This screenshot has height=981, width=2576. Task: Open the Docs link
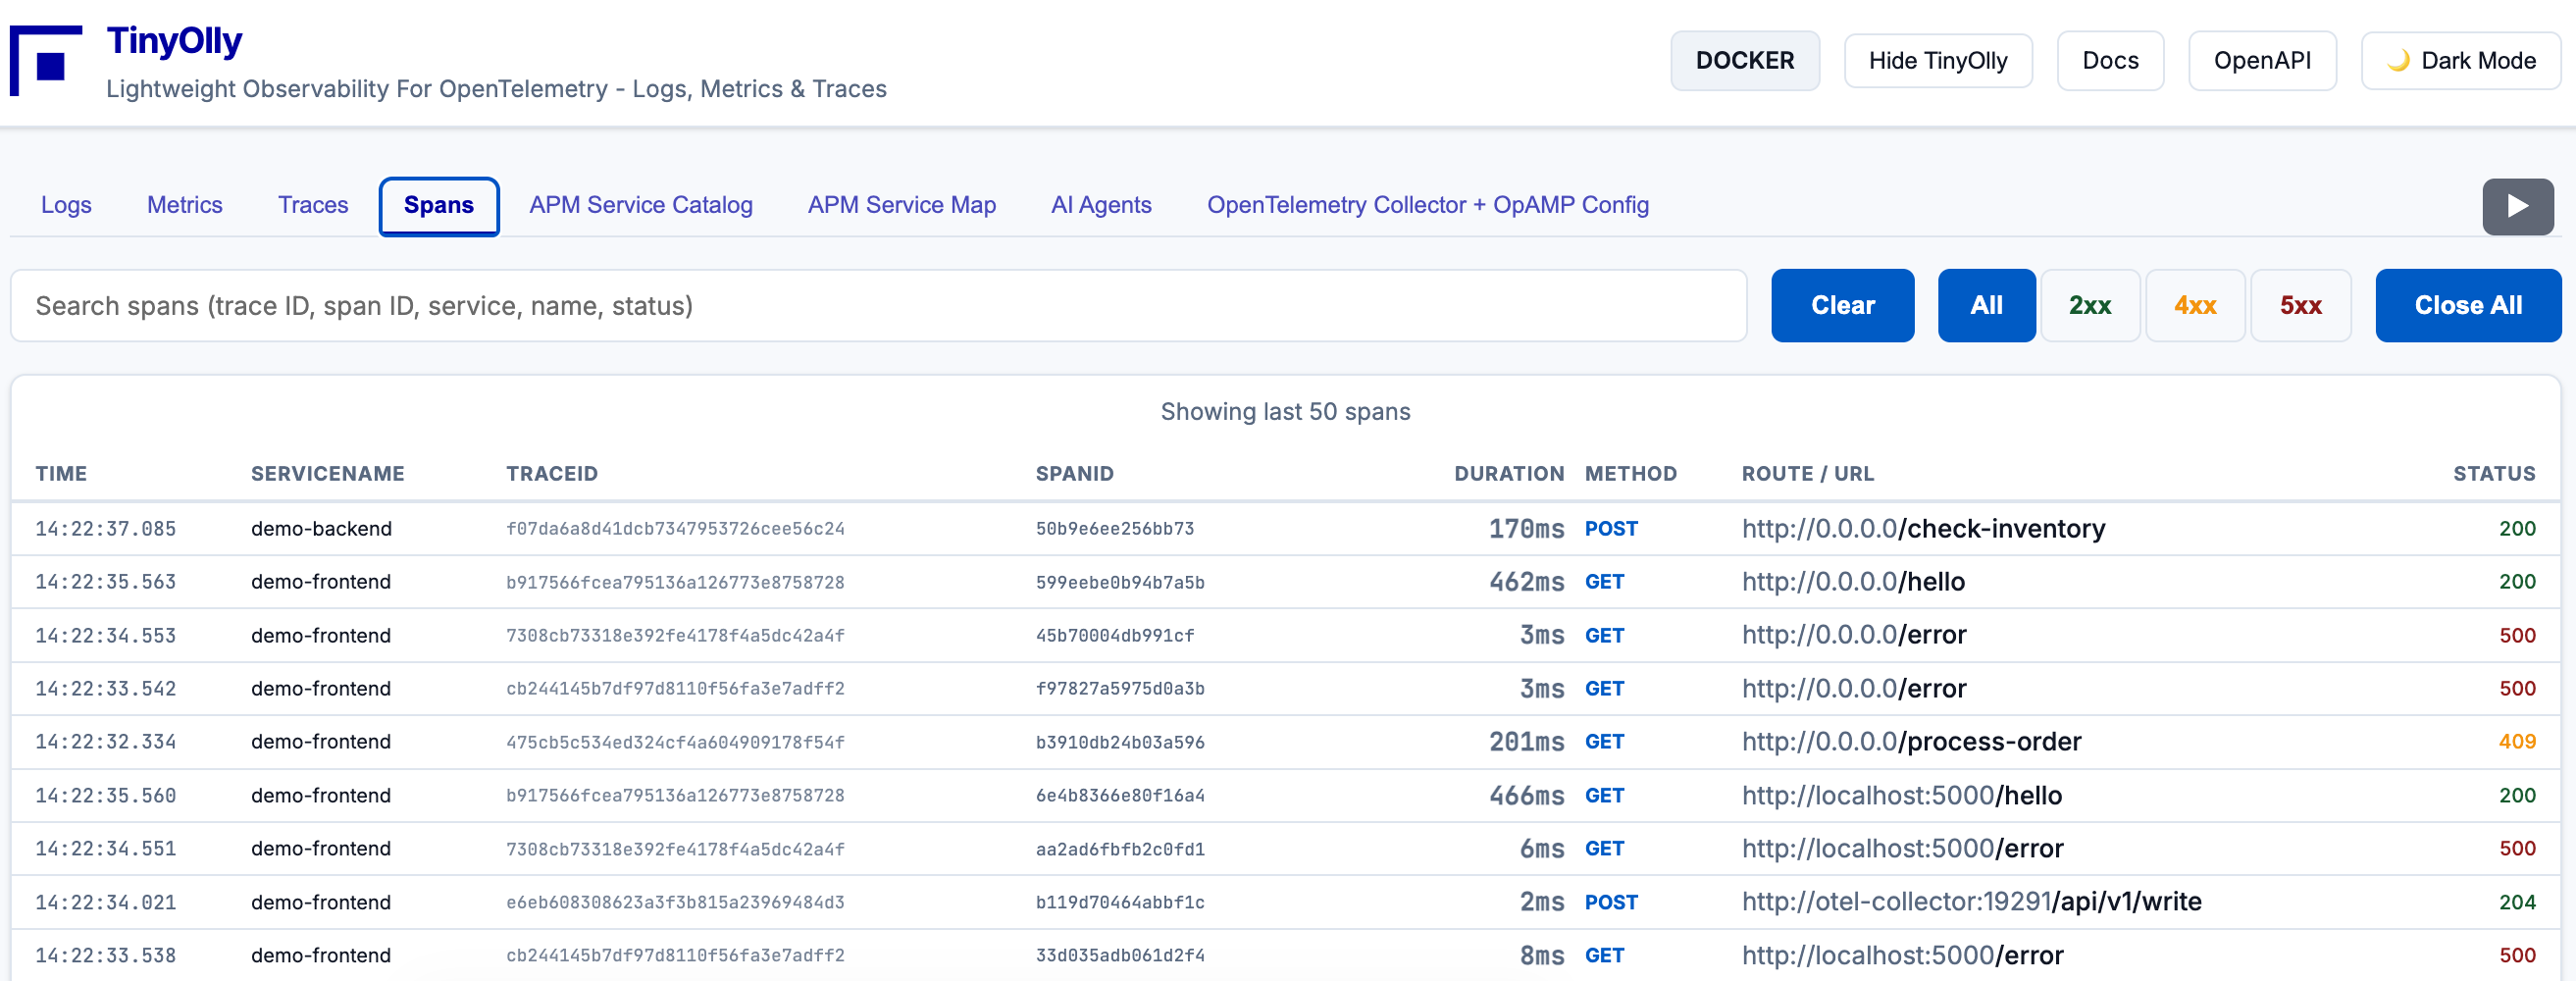[2109, 61]
